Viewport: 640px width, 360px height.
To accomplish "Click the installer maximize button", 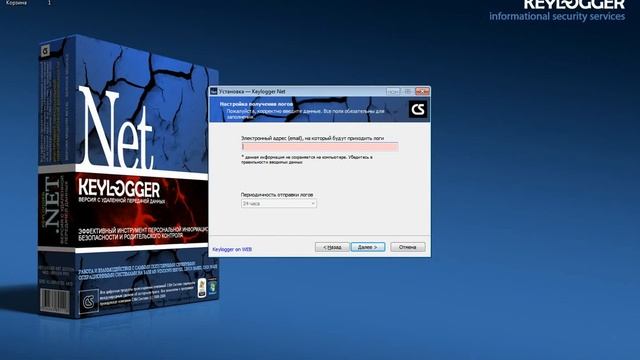I will point(407,91).
